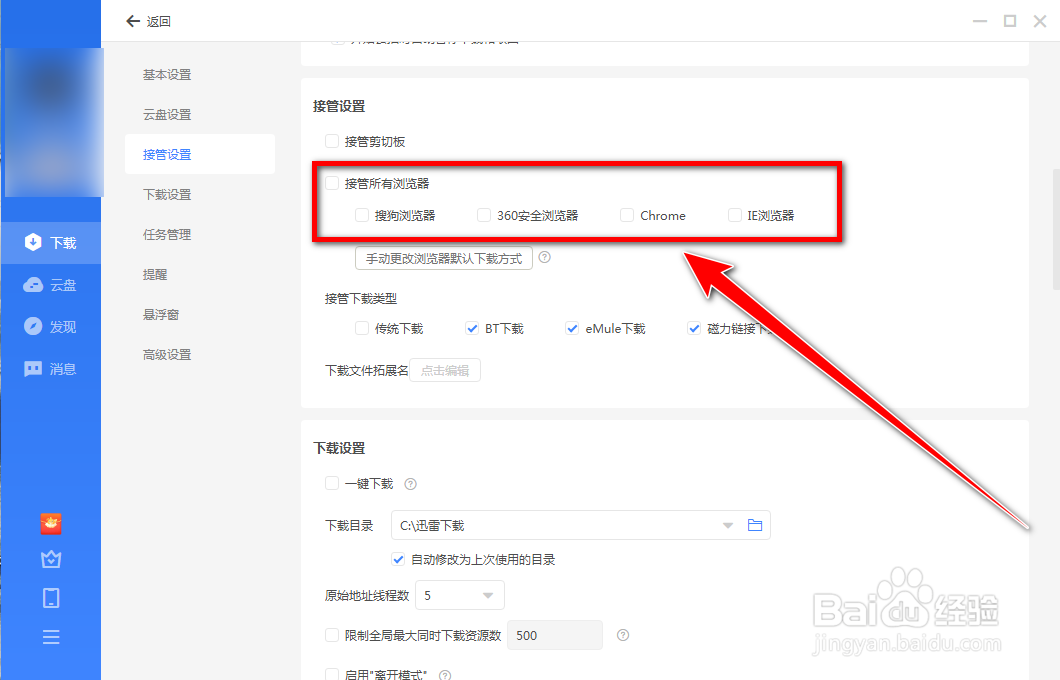Check IE浏览器 option
The height and width of the screenshot is (680, 1060).
click(734, 215)
